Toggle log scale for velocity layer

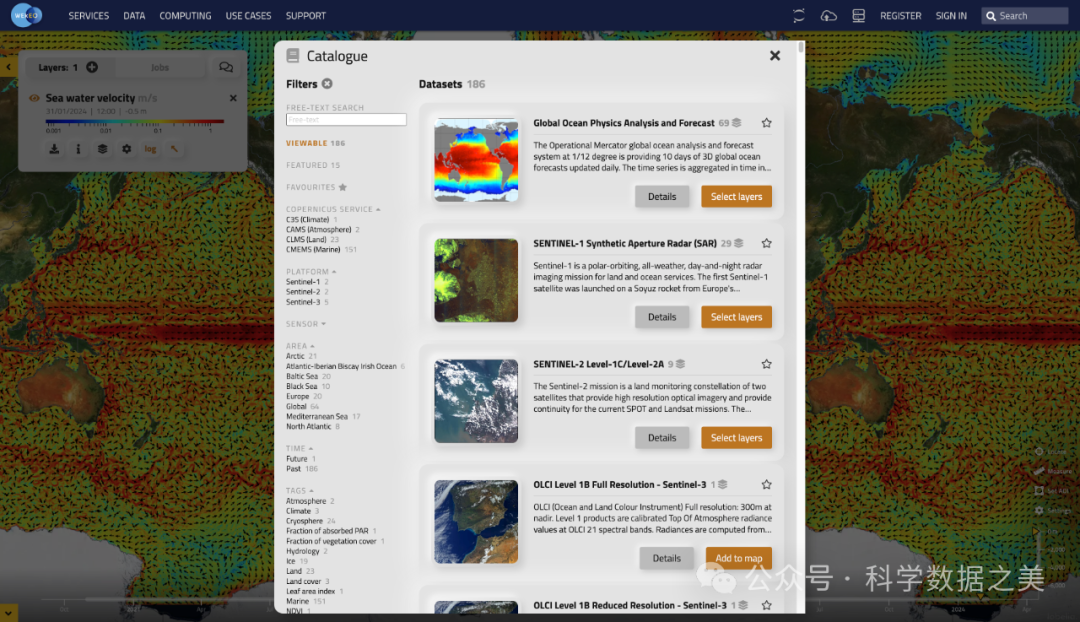point(150,149)
